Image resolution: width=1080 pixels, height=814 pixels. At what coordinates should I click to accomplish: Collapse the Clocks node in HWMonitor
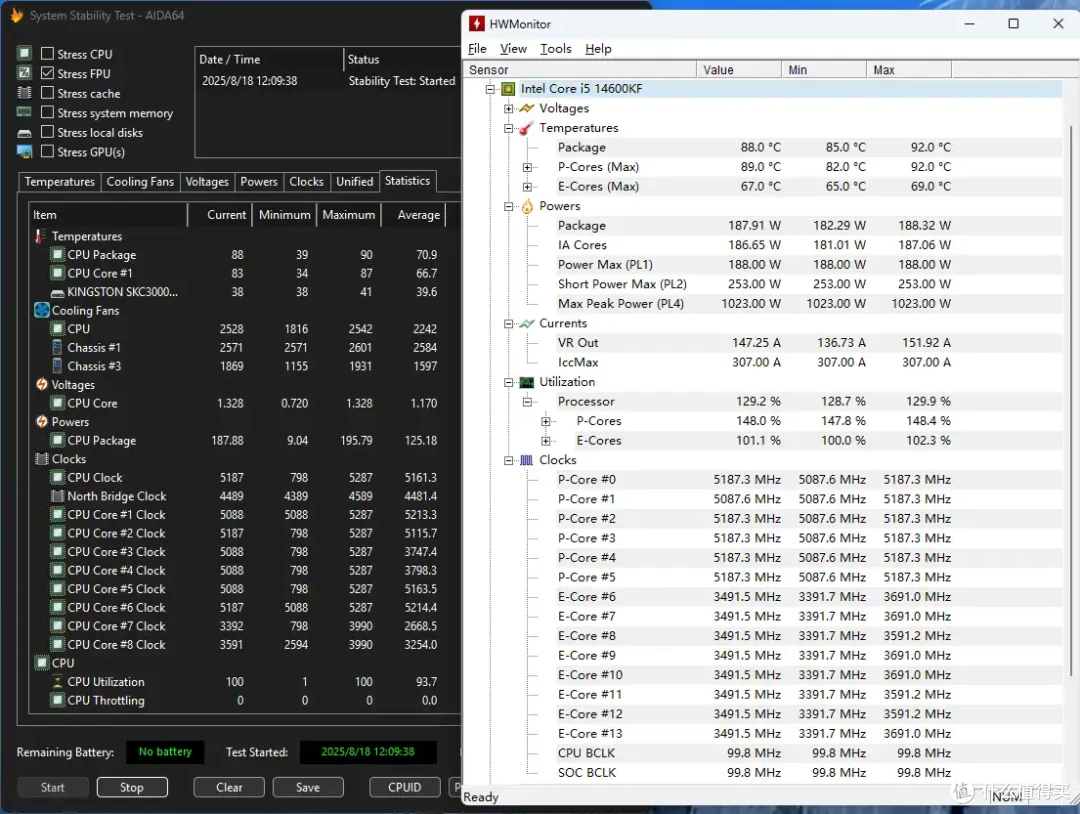click(x=509, y=460)
